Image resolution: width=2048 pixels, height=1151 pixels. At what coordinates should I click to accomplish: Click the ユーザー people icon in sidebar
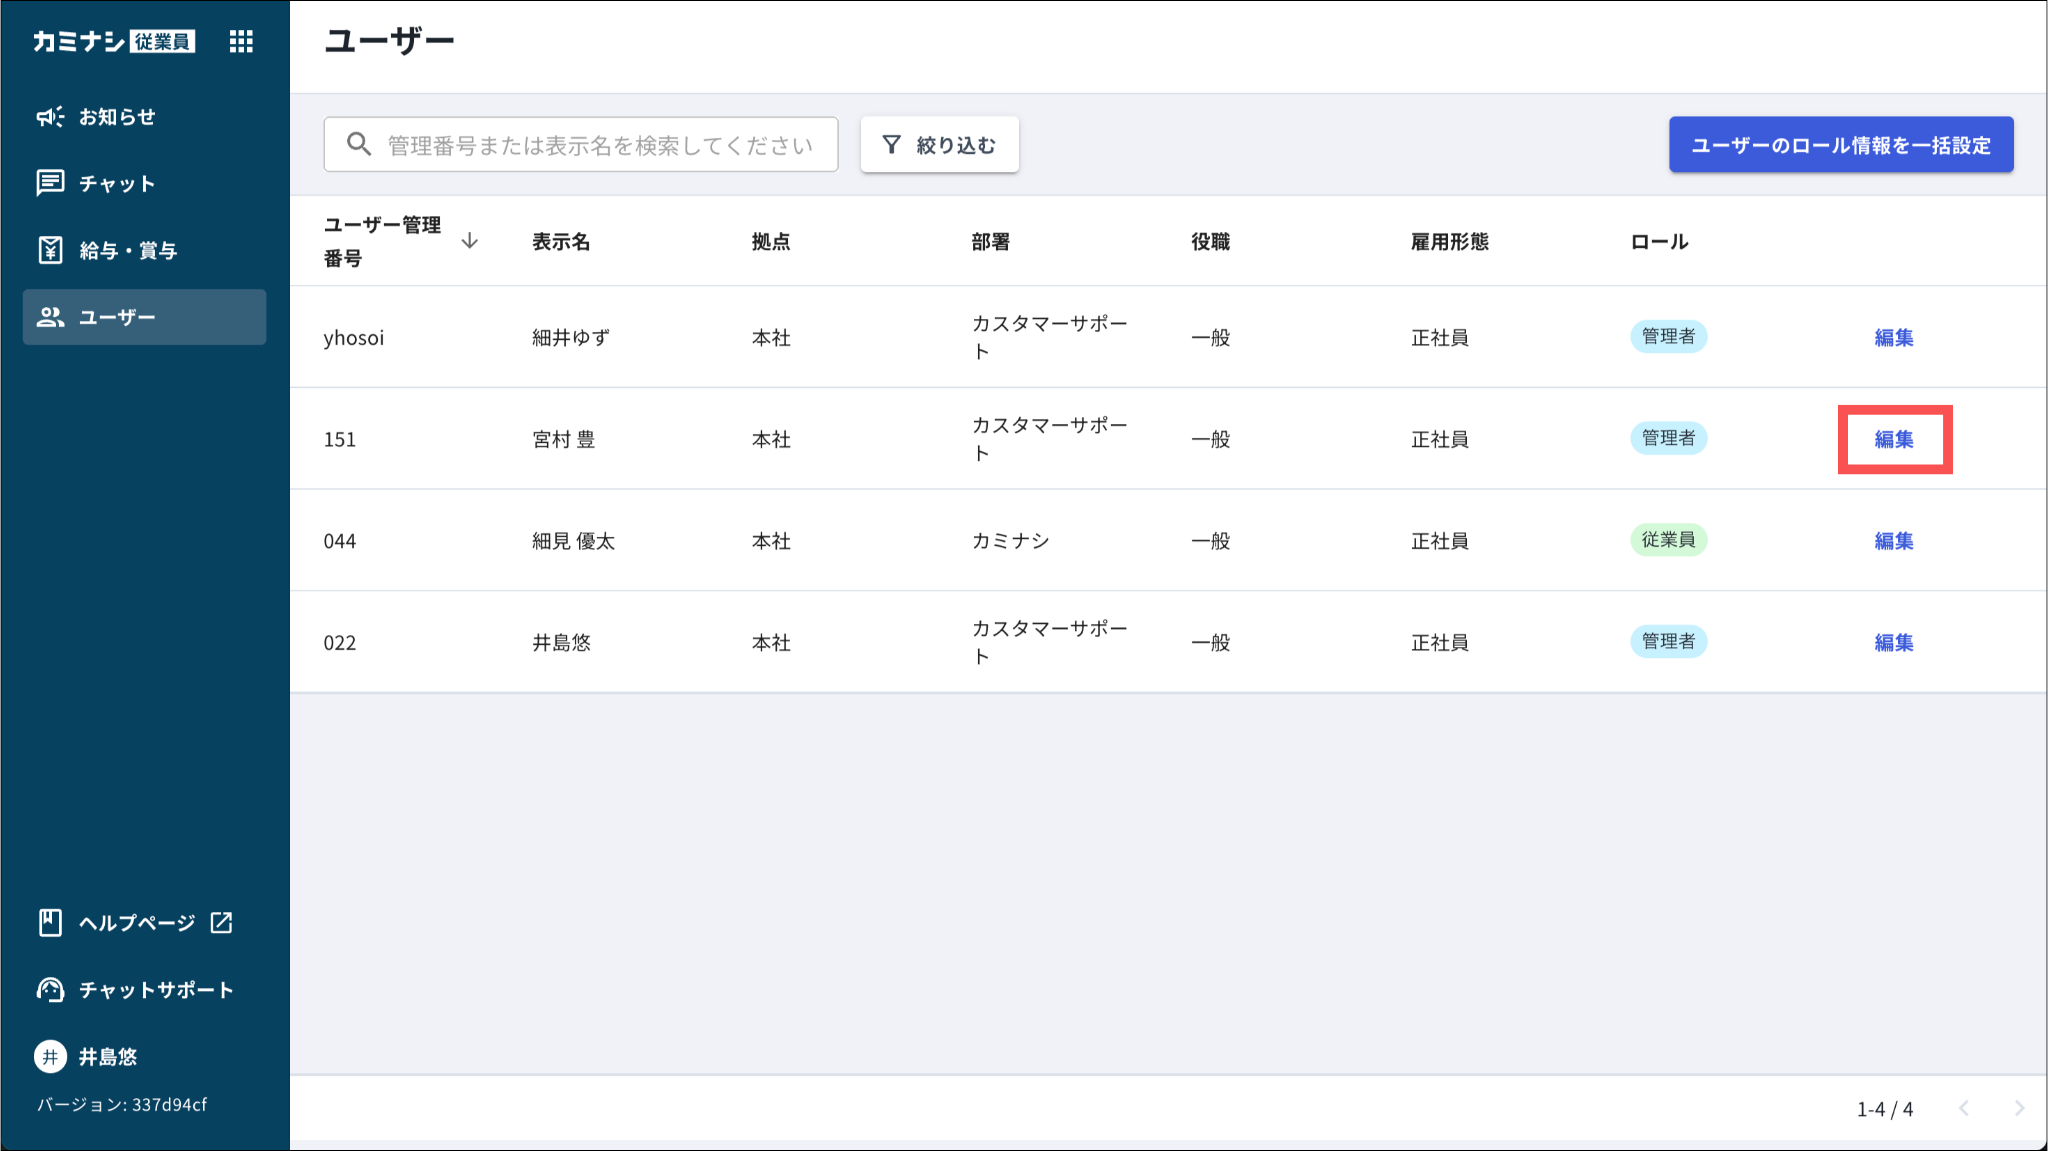(50, 317)
